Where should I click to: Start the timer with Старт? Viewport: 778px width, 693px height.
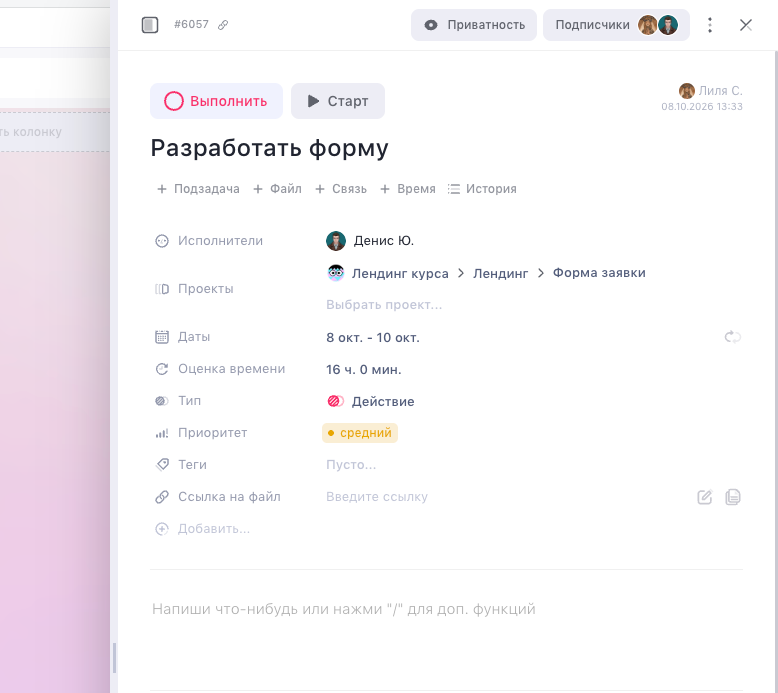tap(338, 101)
